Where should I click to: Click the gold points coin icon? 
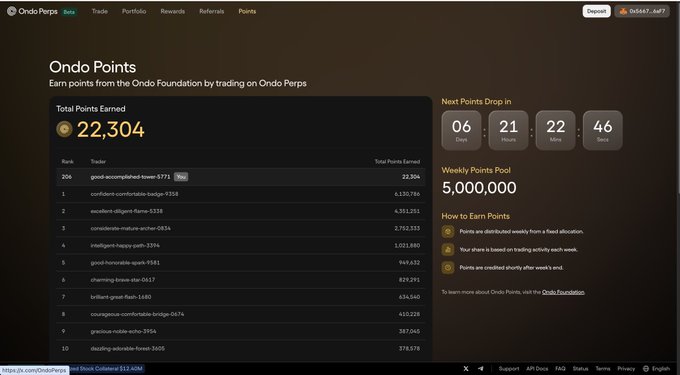point(64,129)
